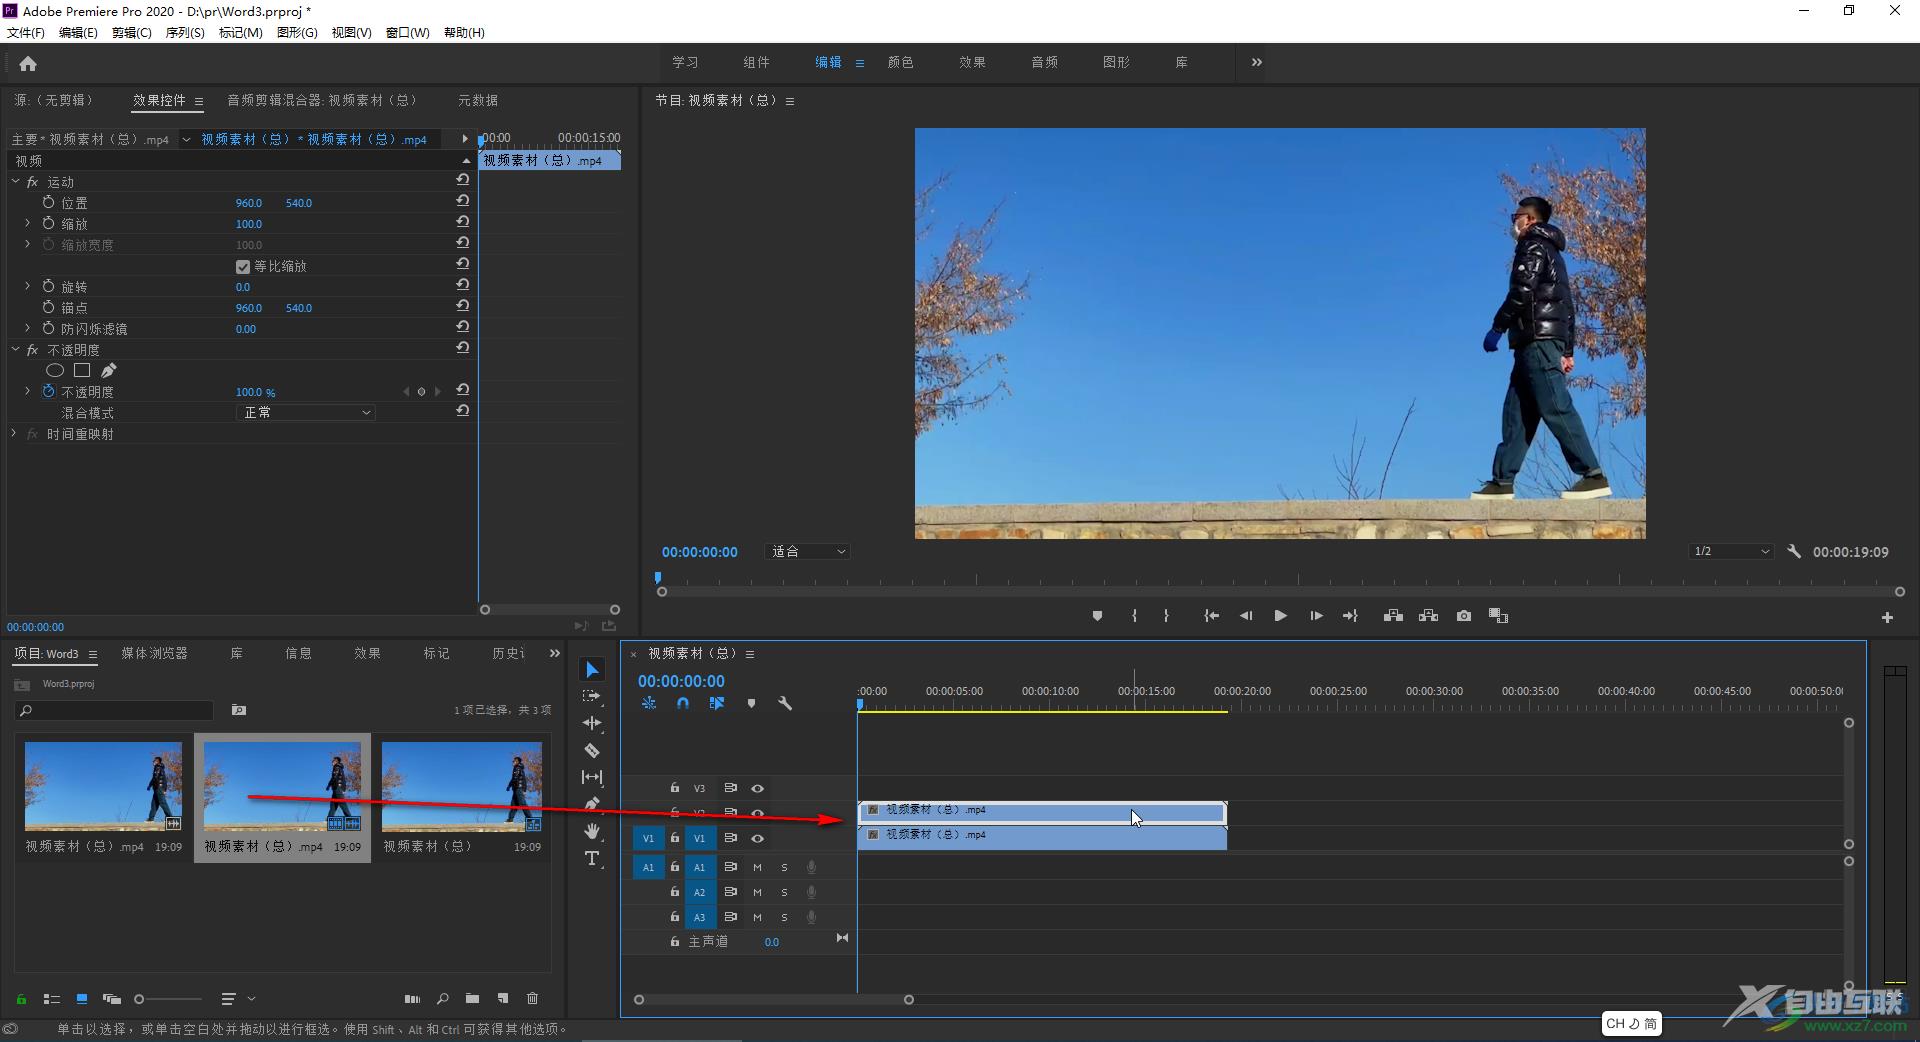
Task: Mute track A1
Action: pos(757,867)
